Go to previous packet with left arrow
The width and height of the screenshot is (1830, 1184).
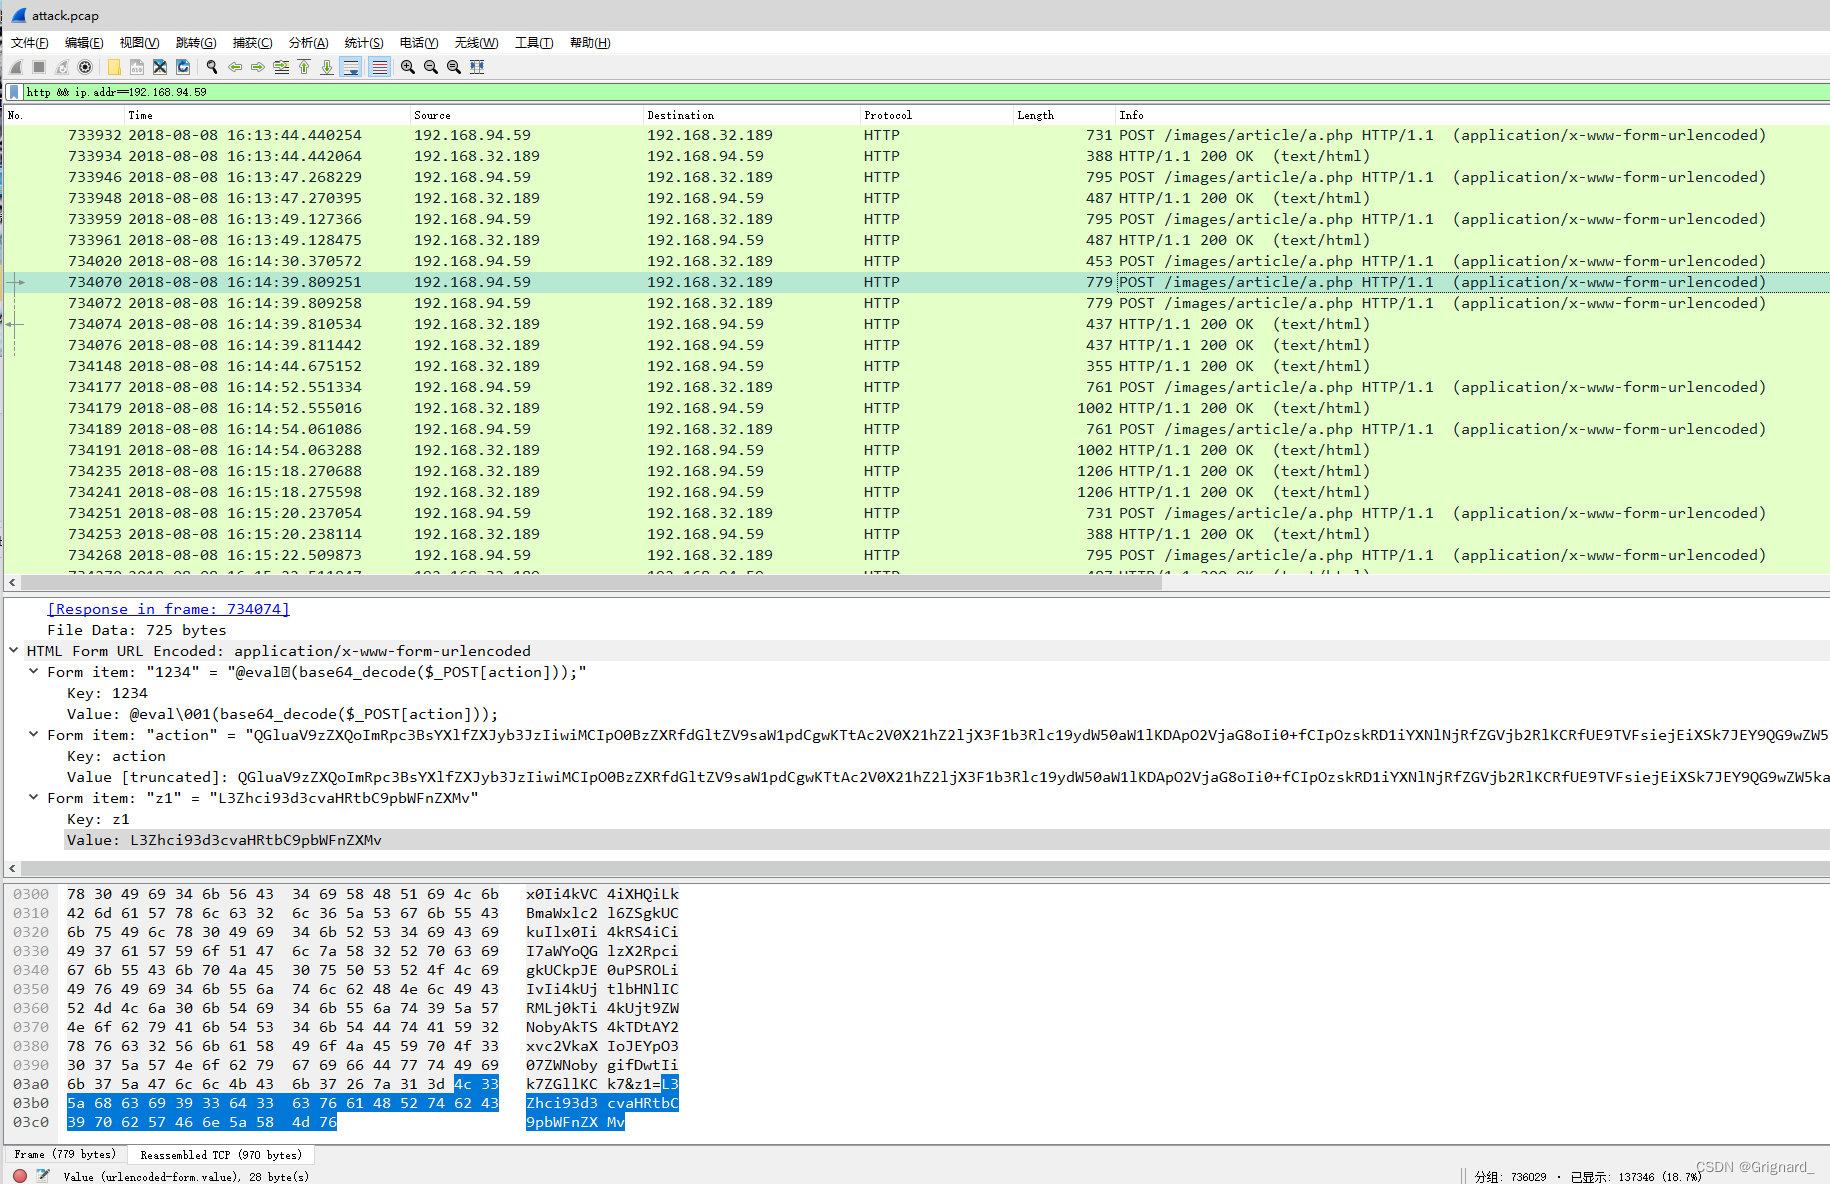coord(235,67)
